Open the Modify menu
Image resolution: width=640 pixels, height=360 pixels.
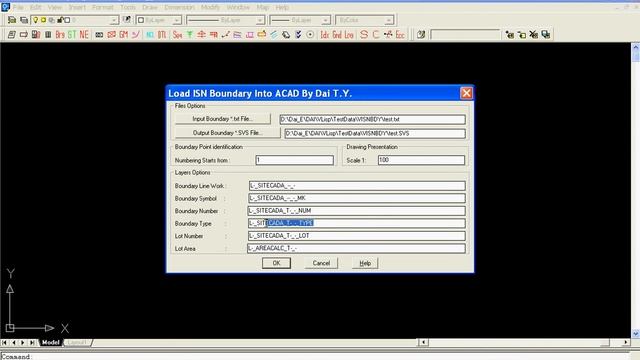coord(210,7)
